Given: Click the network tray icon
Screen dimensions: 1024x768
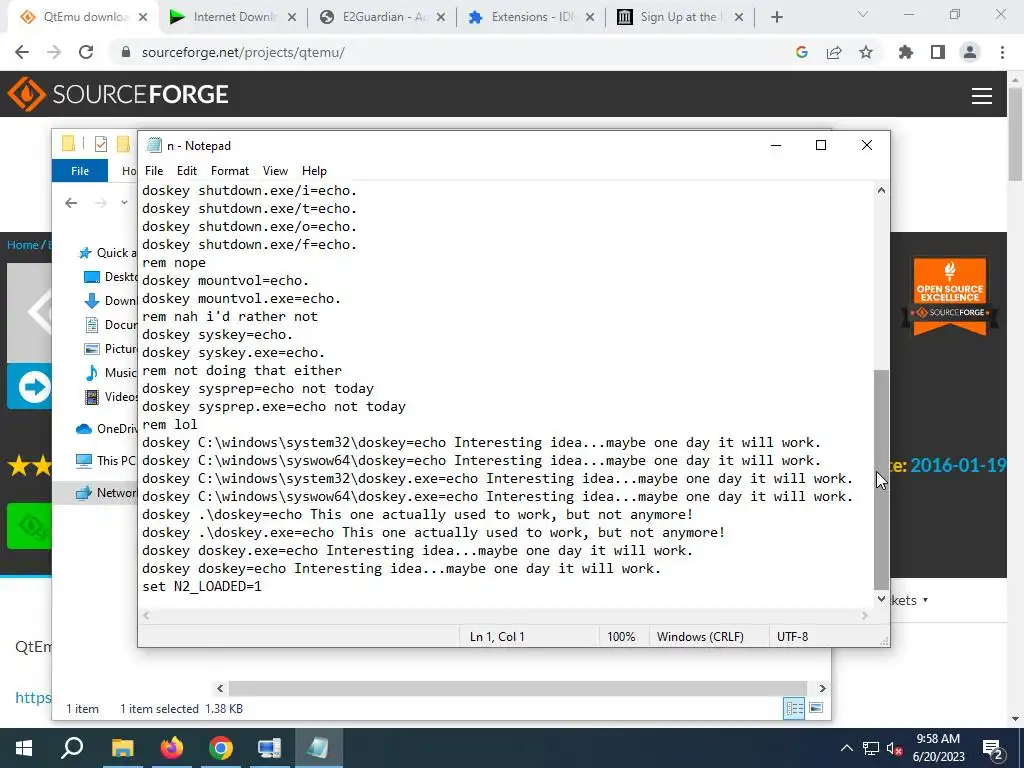Looking at the screenshot, I should (871, 748).
